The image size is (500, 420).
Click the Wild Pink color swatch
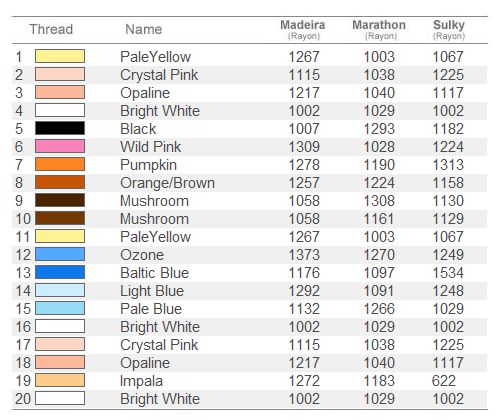pyautogui.click(x=60, y=146)
